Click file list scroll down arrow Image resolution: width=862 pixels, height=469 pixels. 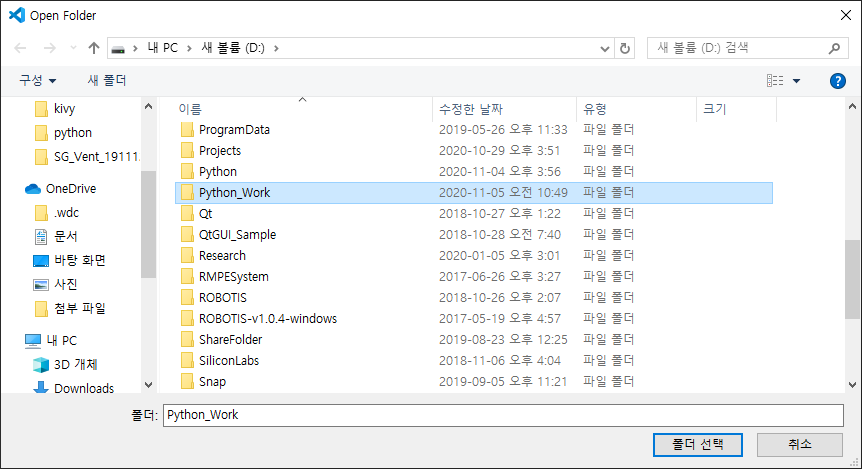(x=852, y=385)
